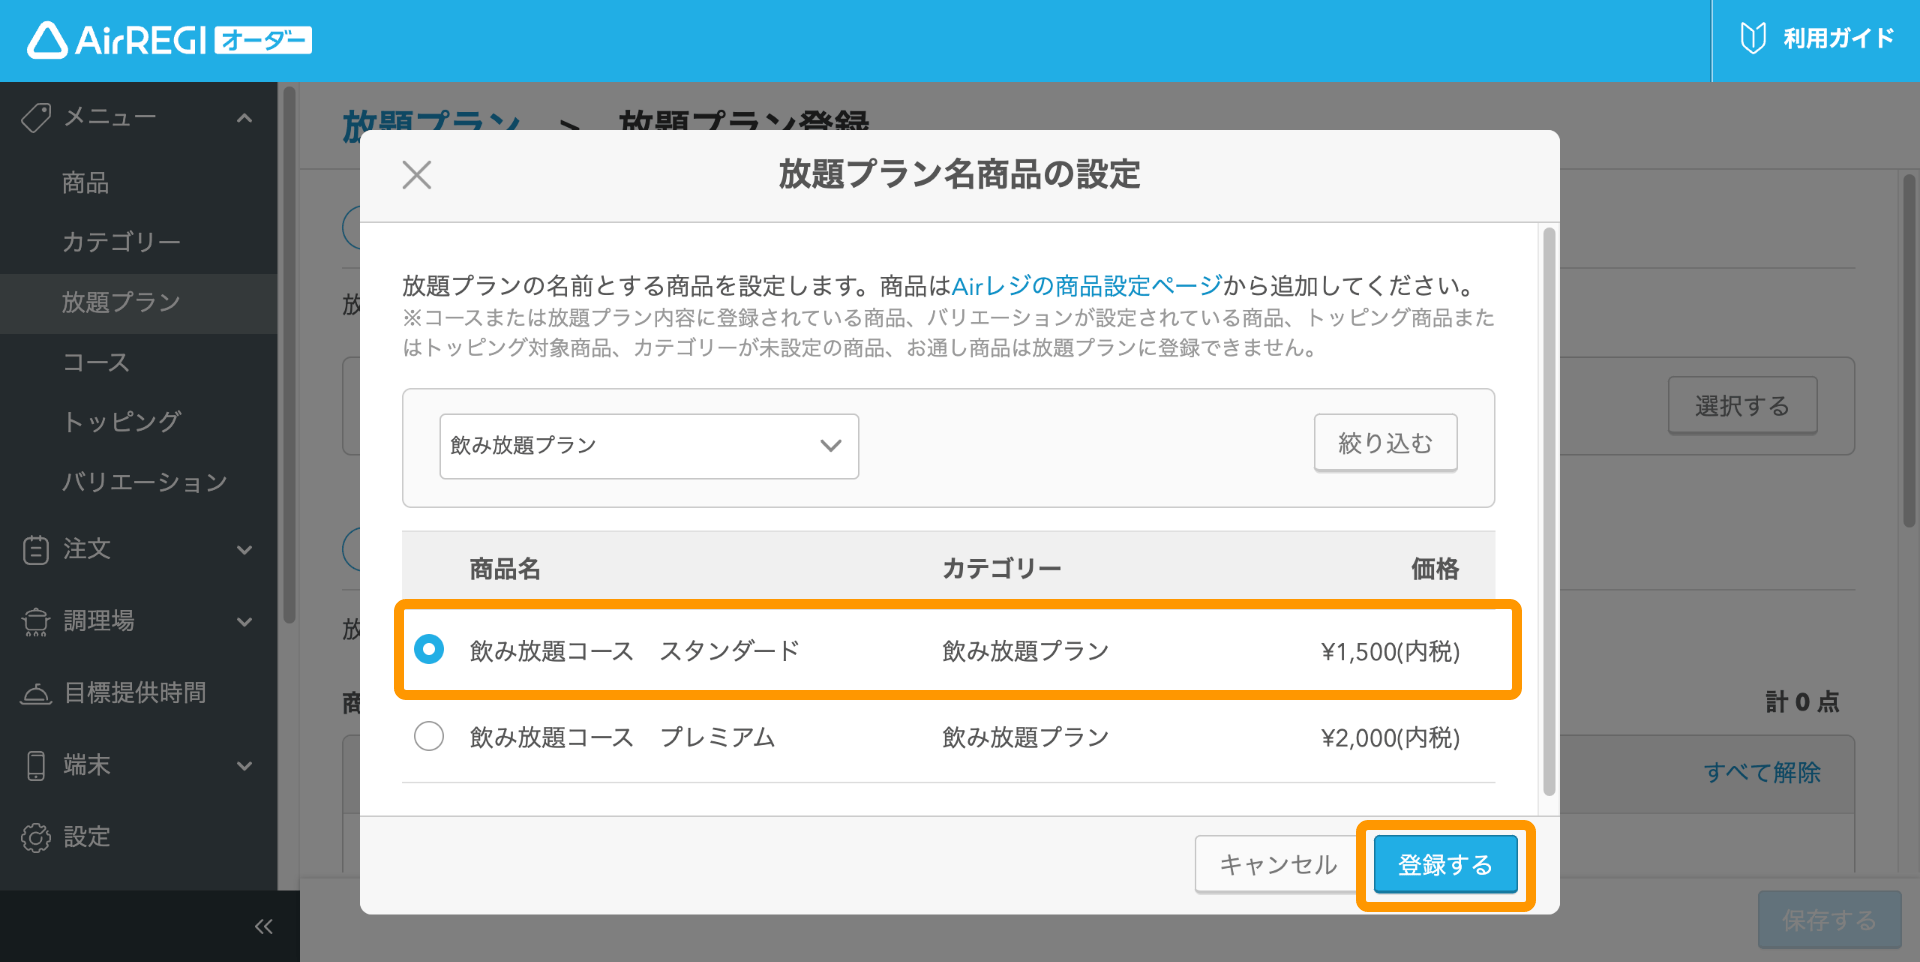Click the 保存する button behind the dialog

point(1830,920)
